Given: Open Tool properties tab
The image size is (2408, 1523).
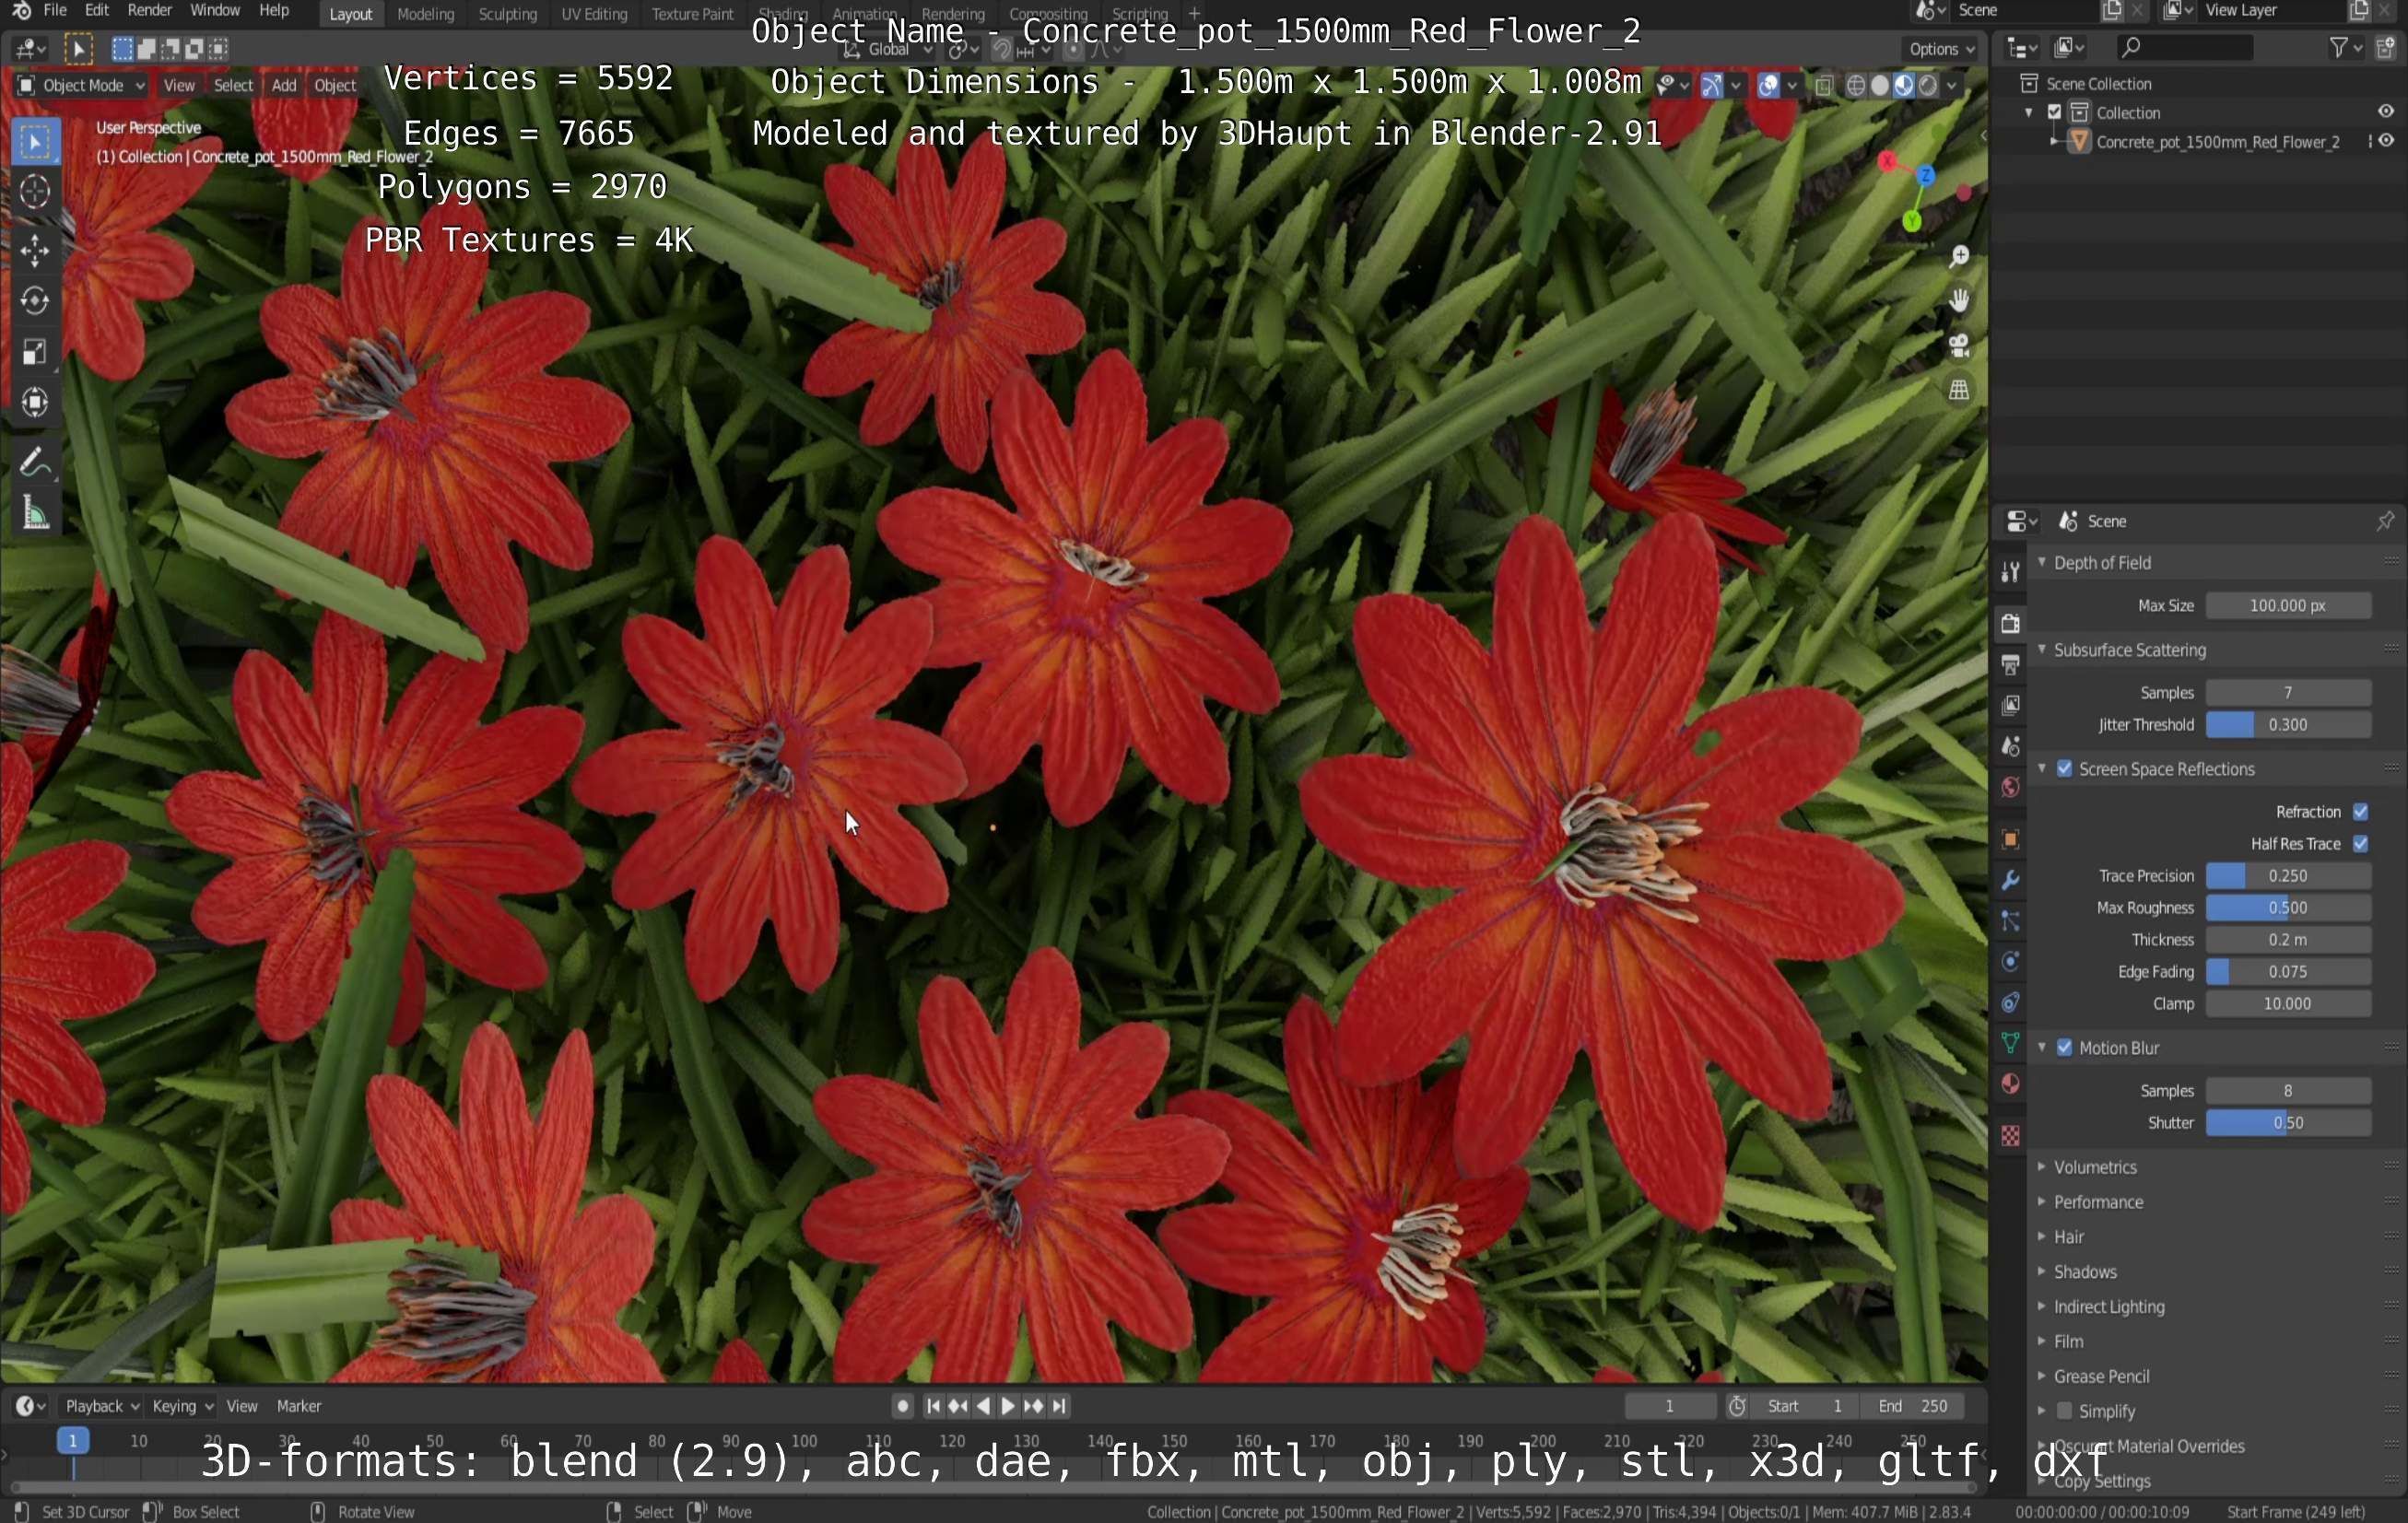Looking at the screenshot, I should point(2010,572).
